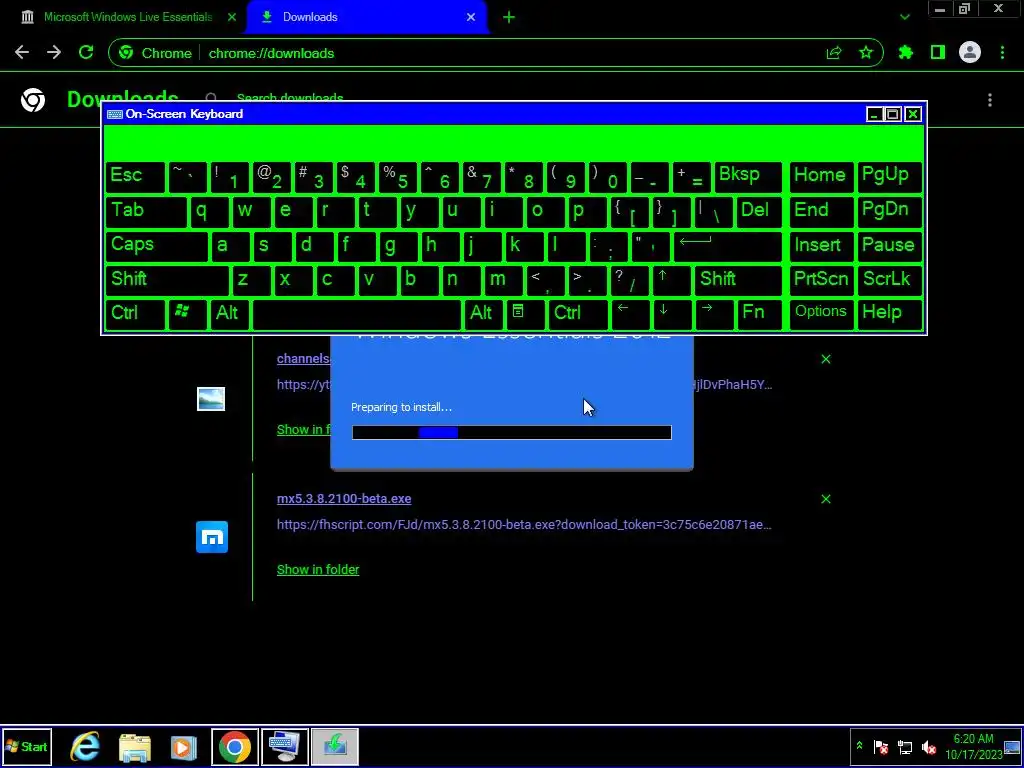The image size is (1024, 768).
Task: Toggle the ScrLk key
Action: coord(889,281)
